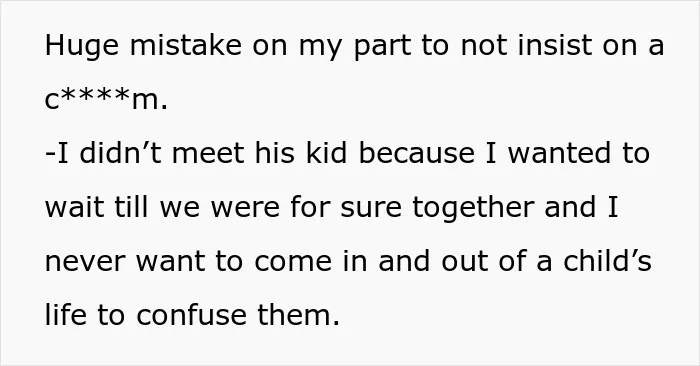Select the word "till"
This screenshot has width=700, height=366.
click(x=131, y=207)
